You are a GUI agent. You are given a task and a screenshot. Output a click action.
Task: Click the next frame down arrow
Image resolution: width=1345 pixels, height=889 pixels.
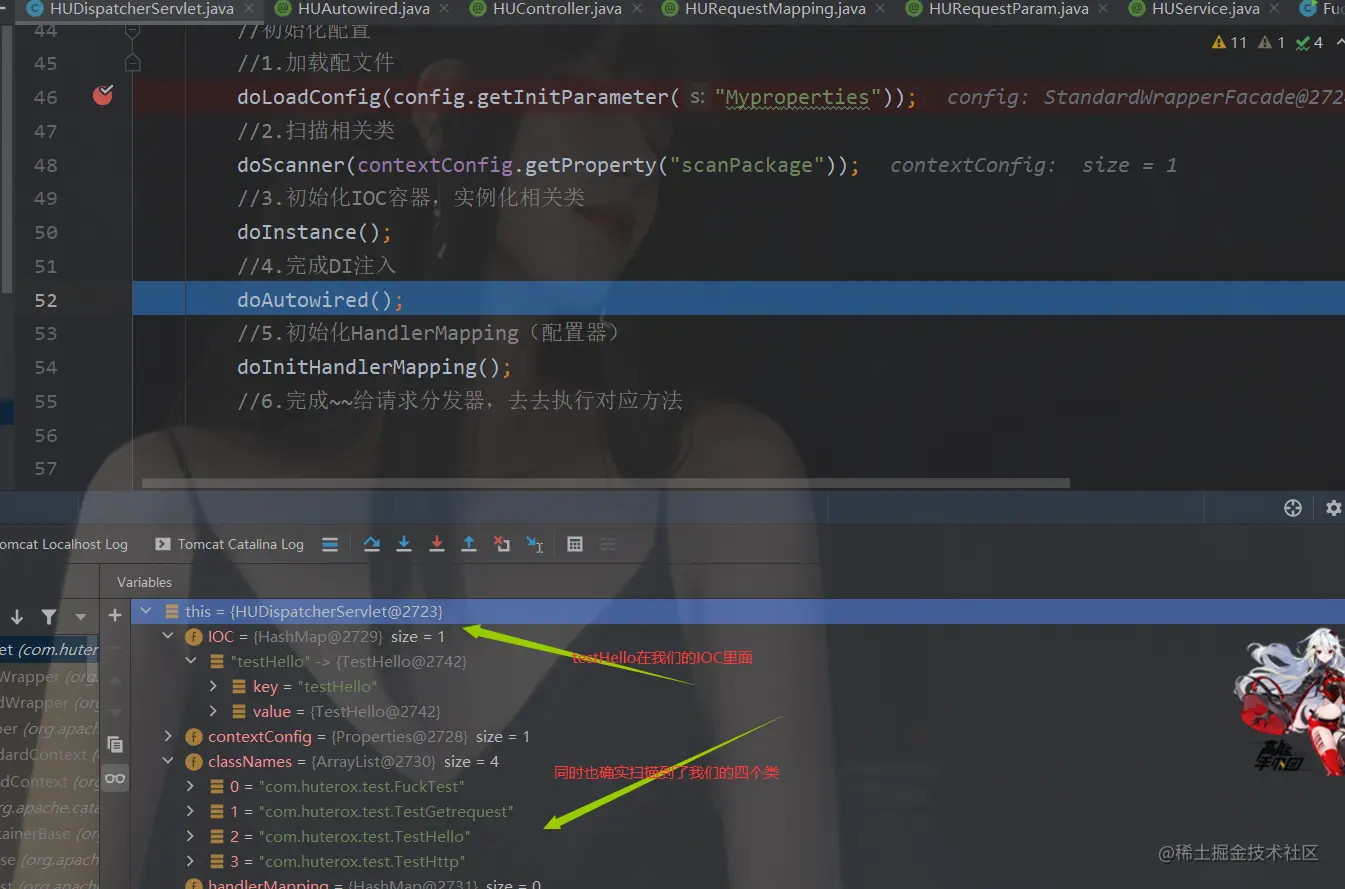tap(17, 617)
